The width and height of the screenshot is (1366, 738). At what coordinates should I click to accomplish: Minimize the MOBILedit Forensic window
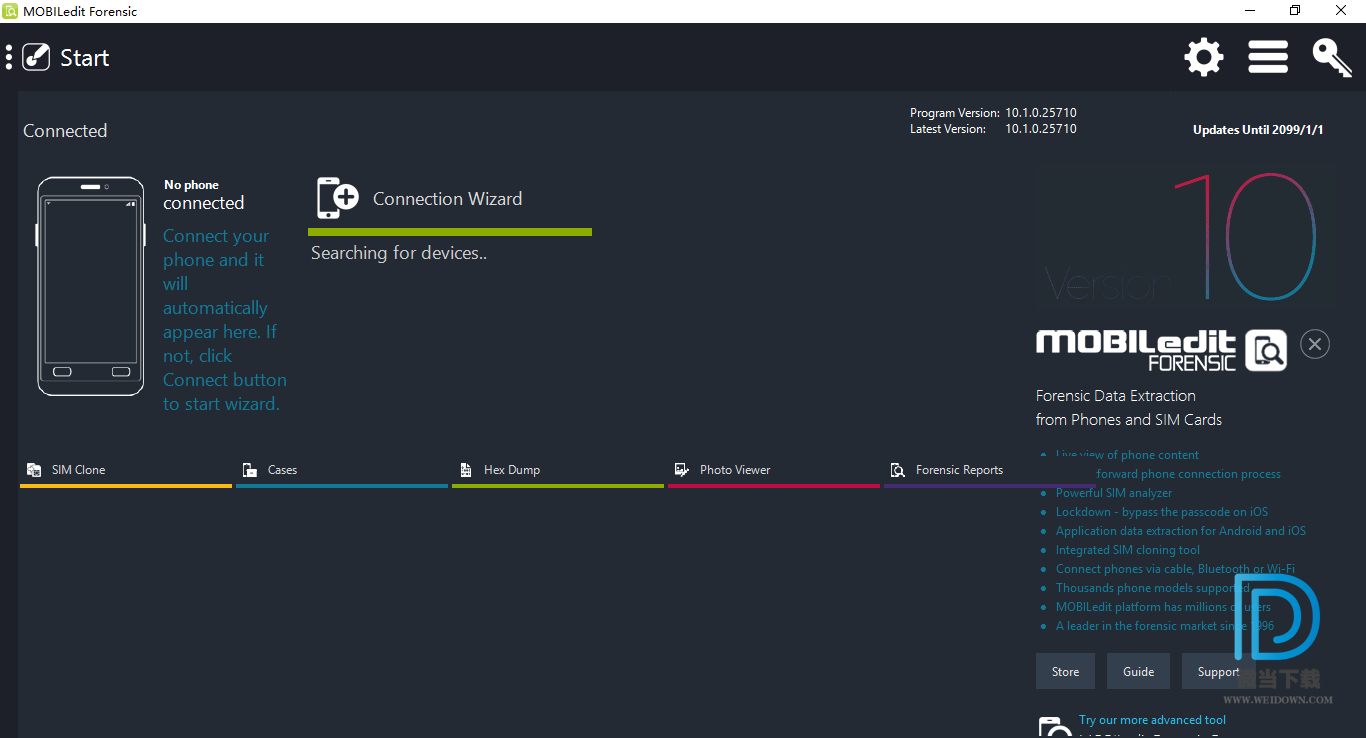point(1249,11)
